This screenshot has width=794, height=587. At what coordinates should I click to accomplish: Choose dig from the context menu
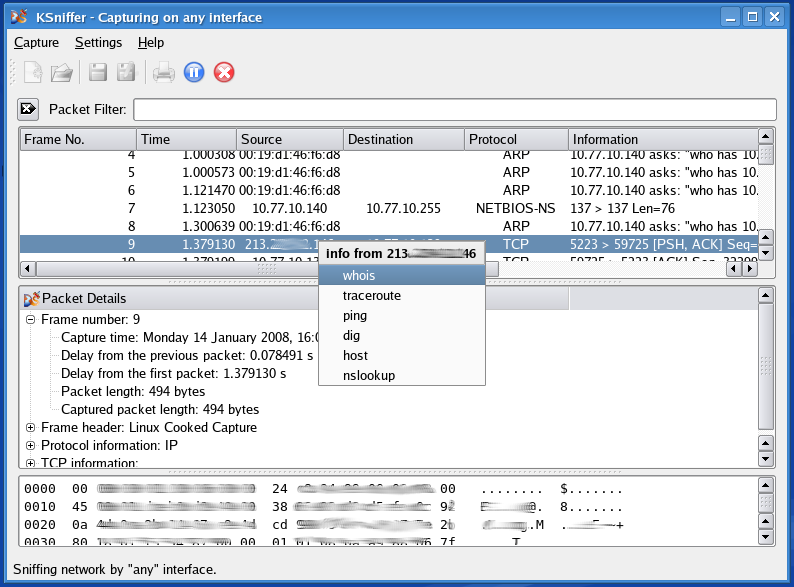pos(402,335)
